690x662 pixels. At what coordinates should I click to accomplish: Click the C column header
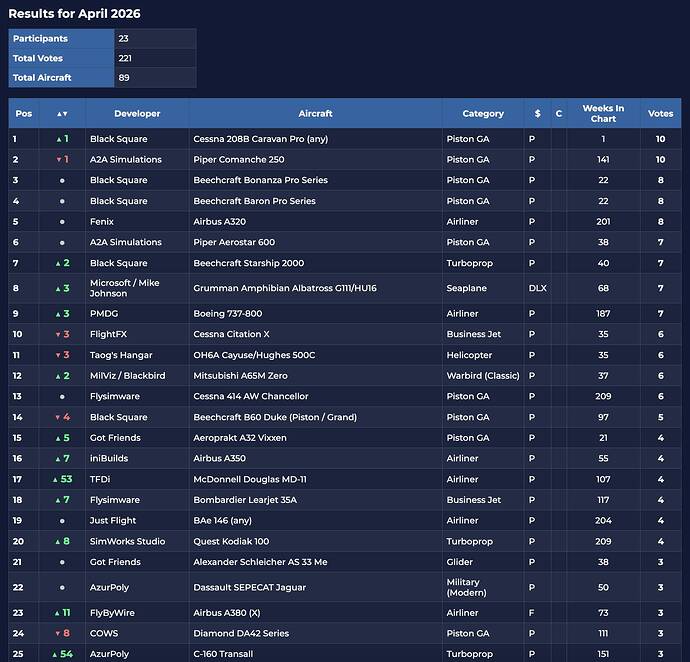559,114
